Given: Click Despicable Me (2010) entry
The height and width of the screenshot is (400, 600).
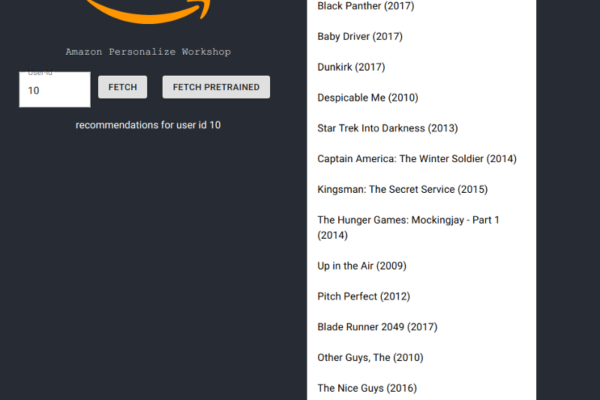Looking at the screenshot, I should click(367, 98).
